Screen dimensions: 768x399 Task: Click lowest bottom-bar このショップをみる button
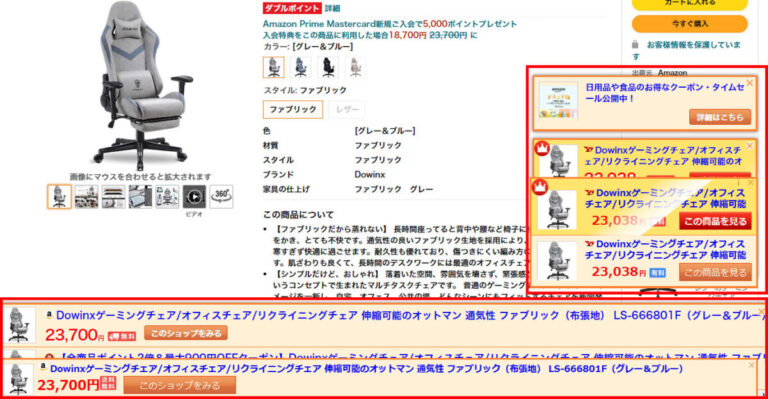tap(180, 385)
